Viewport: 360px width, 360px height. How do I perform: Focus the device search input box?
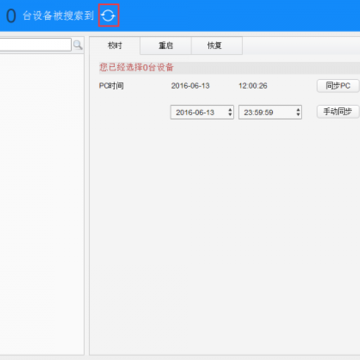click(x=36, y=45)
